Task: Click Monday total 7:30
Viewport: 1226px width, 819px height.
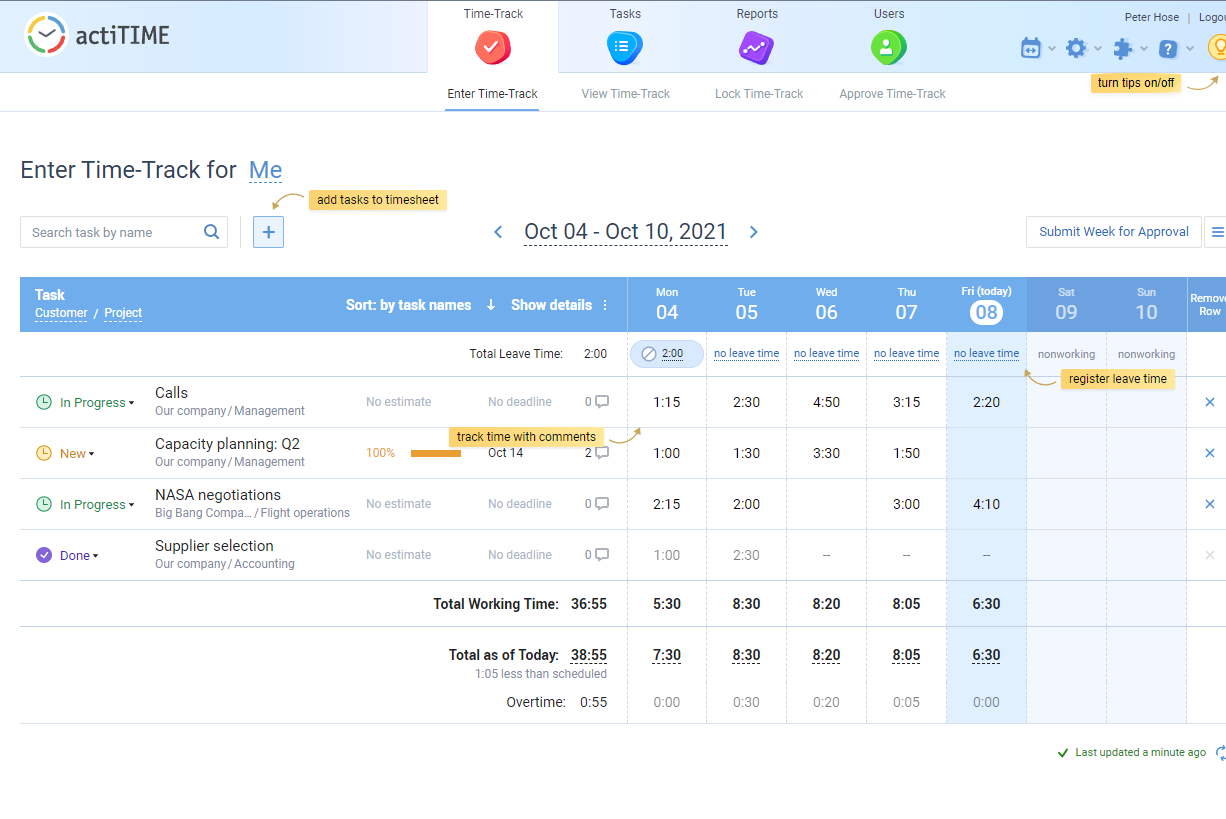Action: (667, 656)
